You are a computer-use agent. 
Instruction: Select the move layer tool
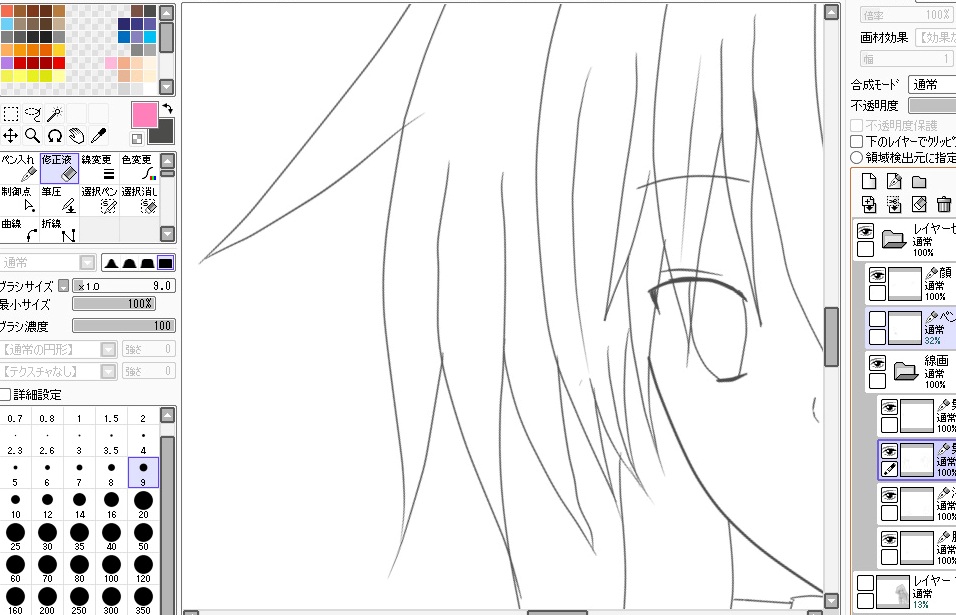11,135
